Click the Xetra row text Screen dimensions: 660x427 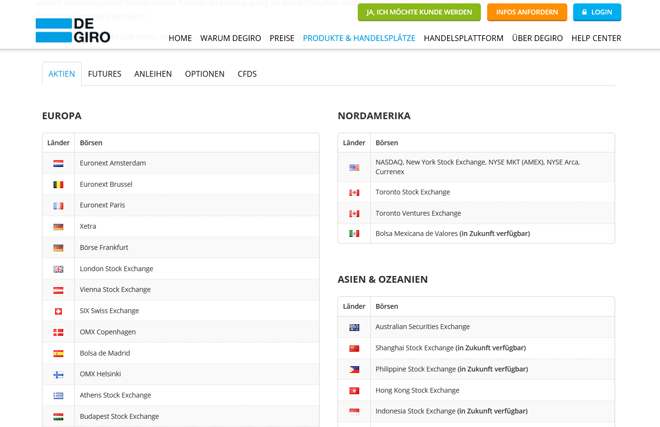88,226
